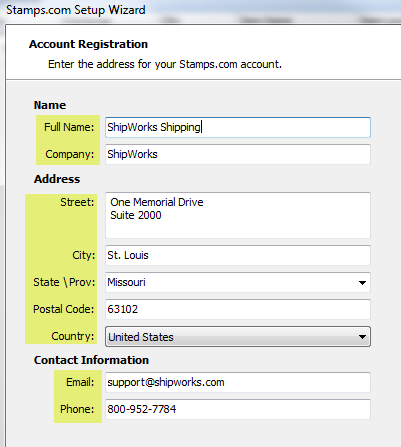Click the Stamps.com Setup Wizard title
The height and width of the screenshot is (447, 401).
(x=76, y=10)
